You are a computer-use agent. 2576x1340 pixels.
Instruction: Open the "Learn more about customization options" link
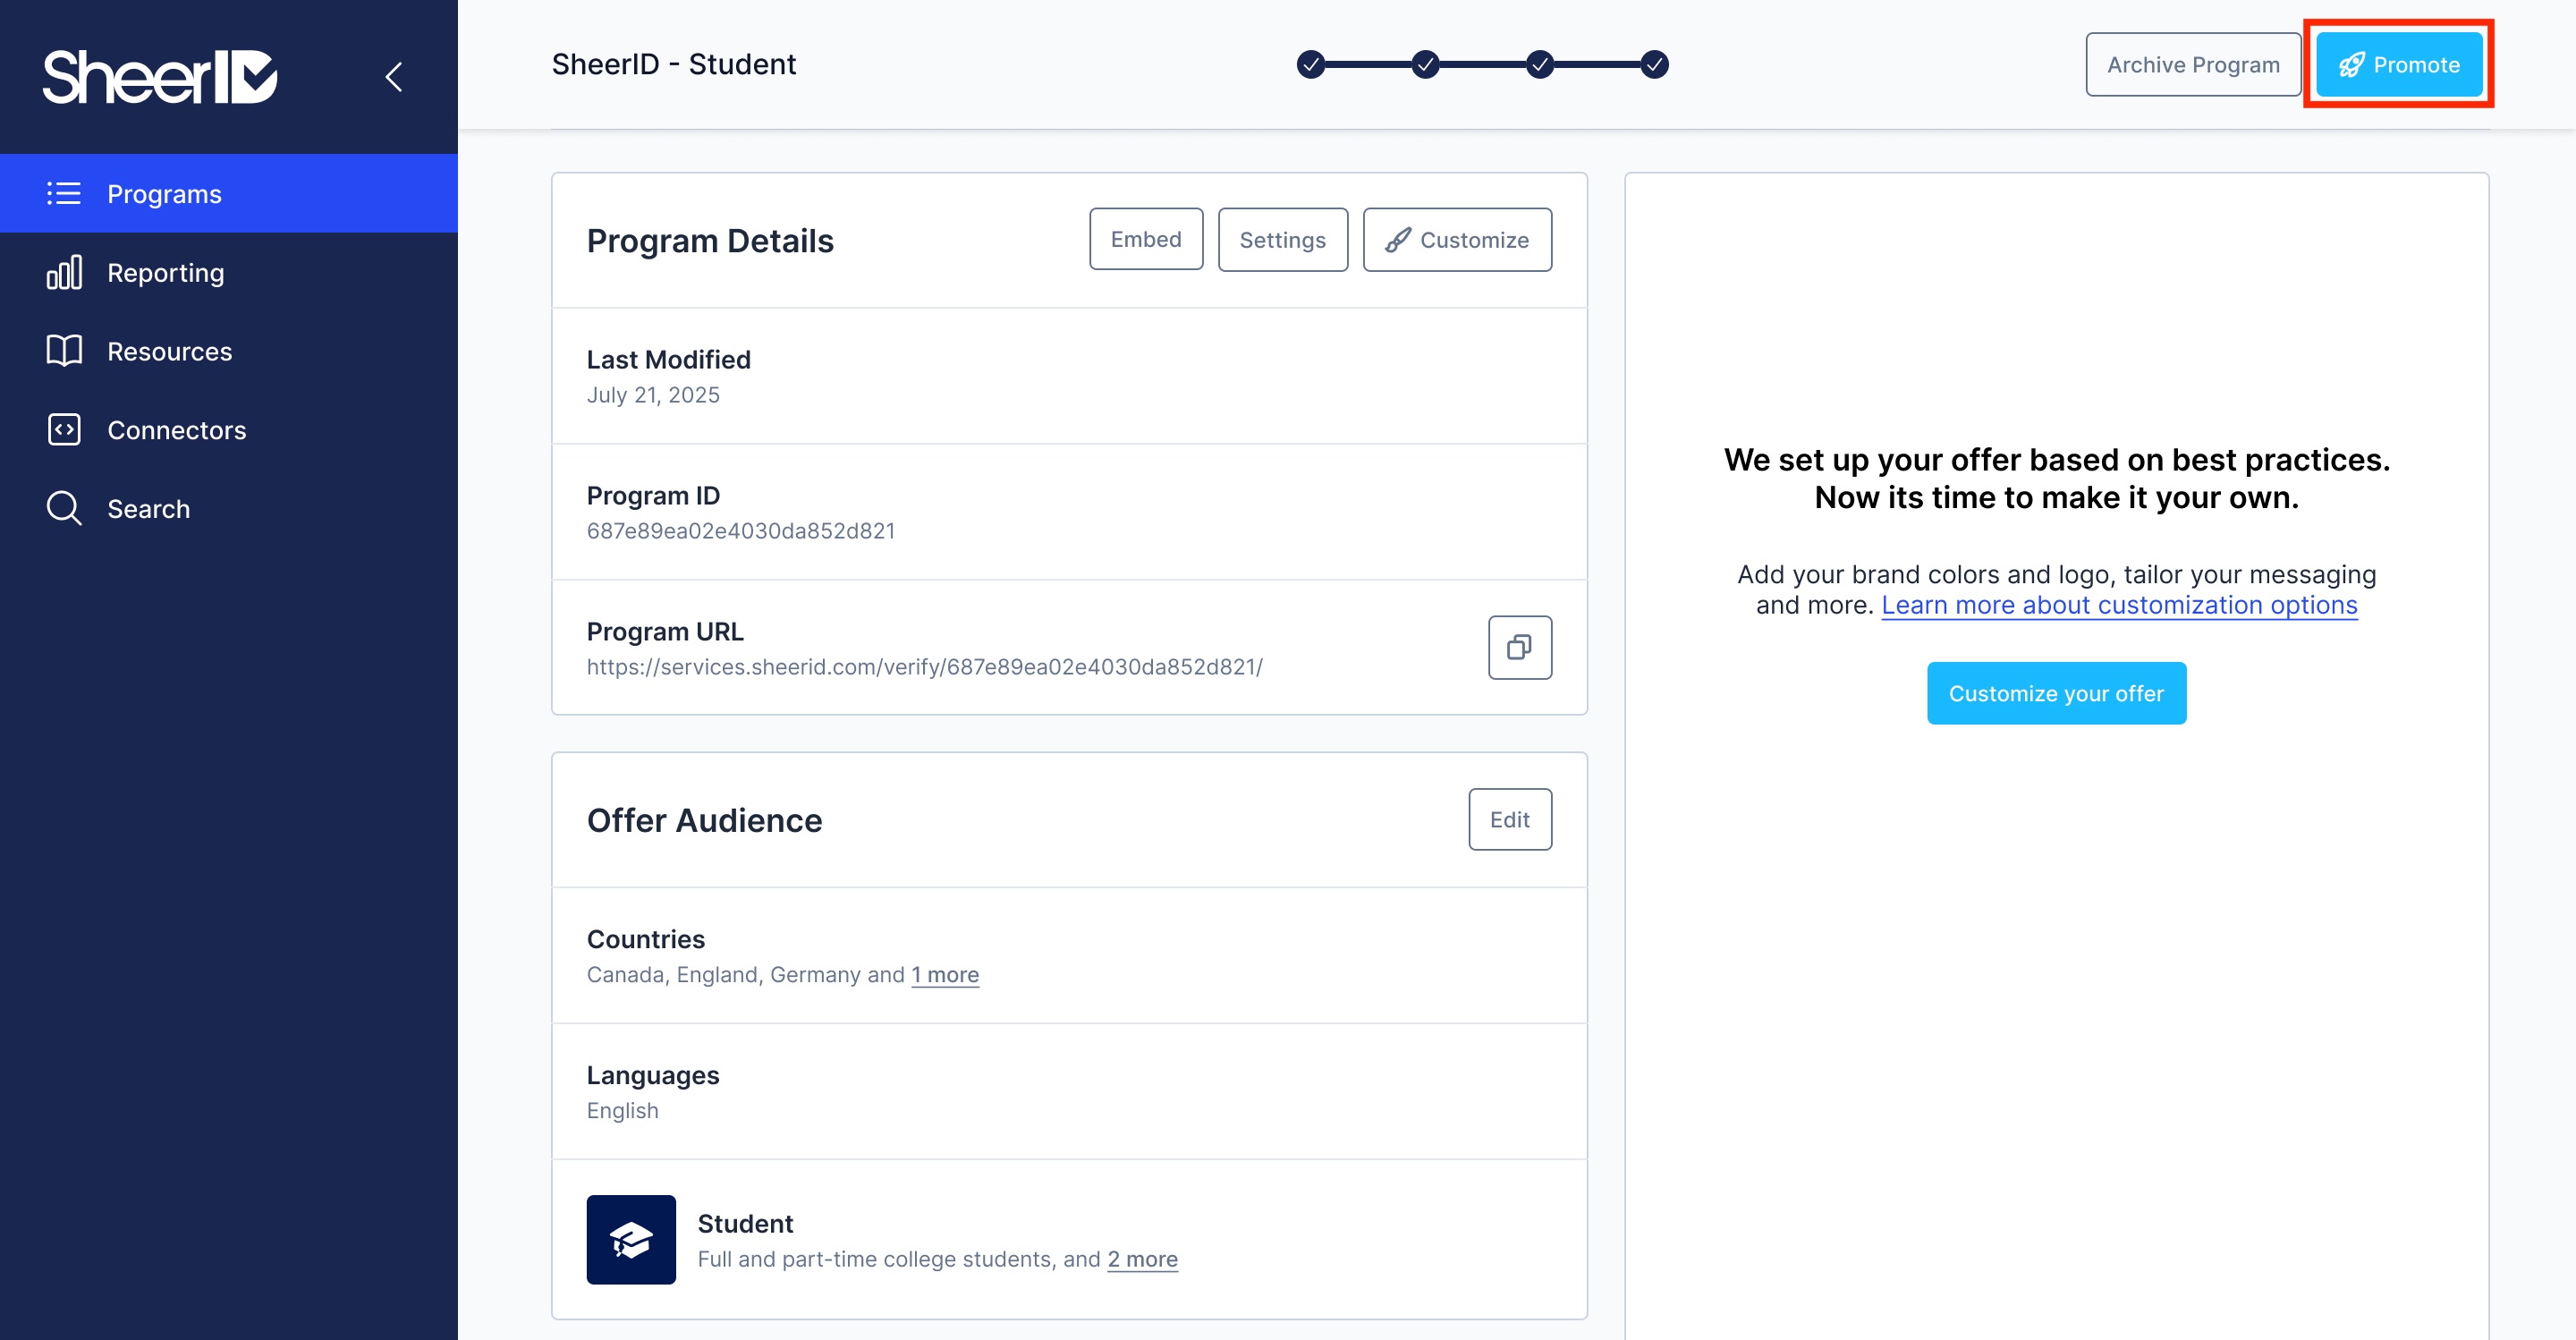[x=2119, y=605]
